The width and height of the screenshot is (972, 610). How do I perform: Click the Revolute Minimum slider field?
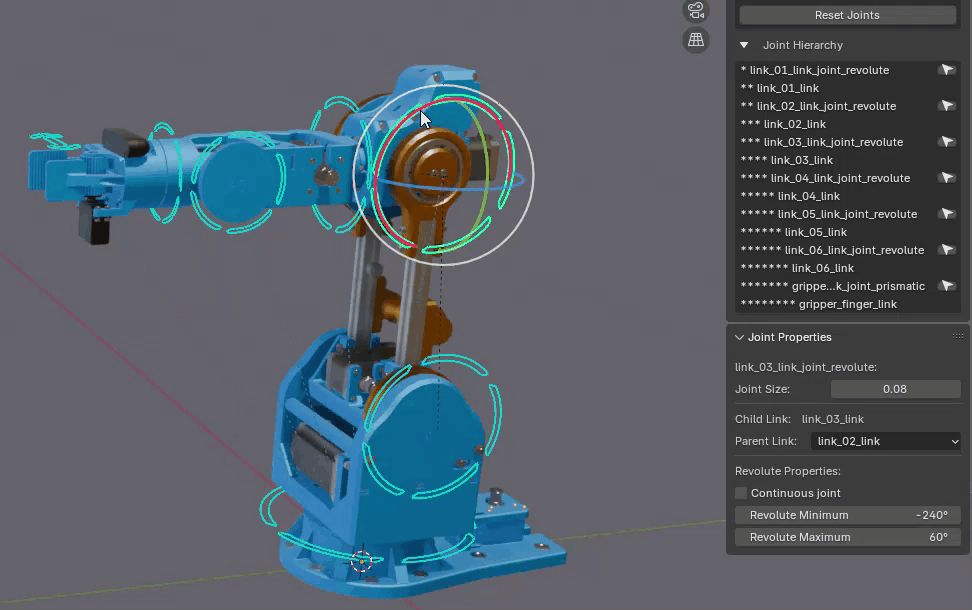pyautogui.click(x=847, y=515)
